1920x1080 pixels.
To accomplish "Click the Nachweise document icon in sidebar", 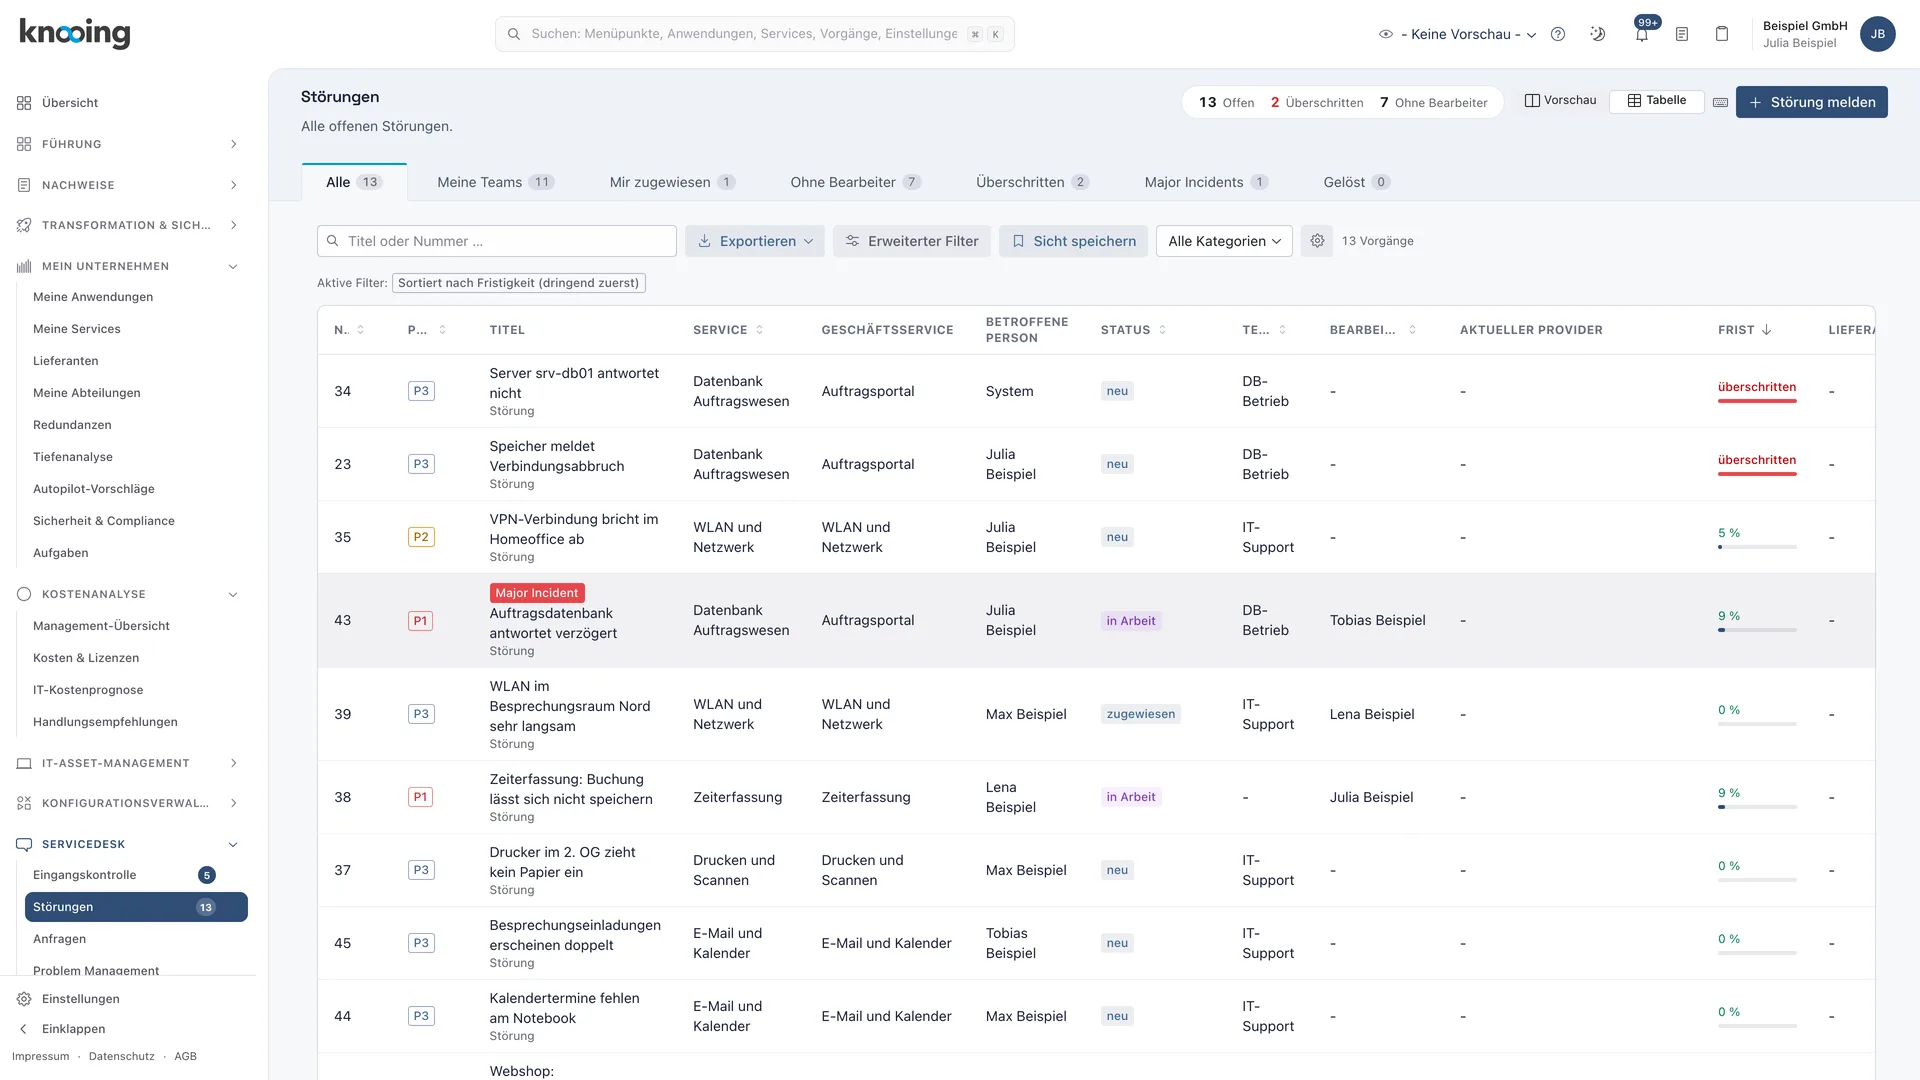I will pyautogui.click(x=24, y=185).
